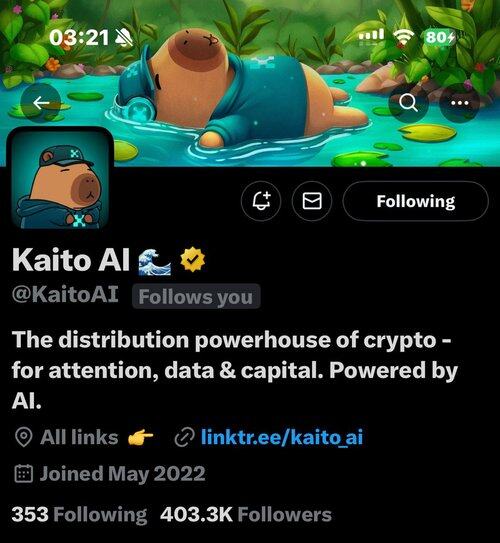The image size is (500, 543).
Task: Tap the Follows you badge
Action: click(196, 296)
